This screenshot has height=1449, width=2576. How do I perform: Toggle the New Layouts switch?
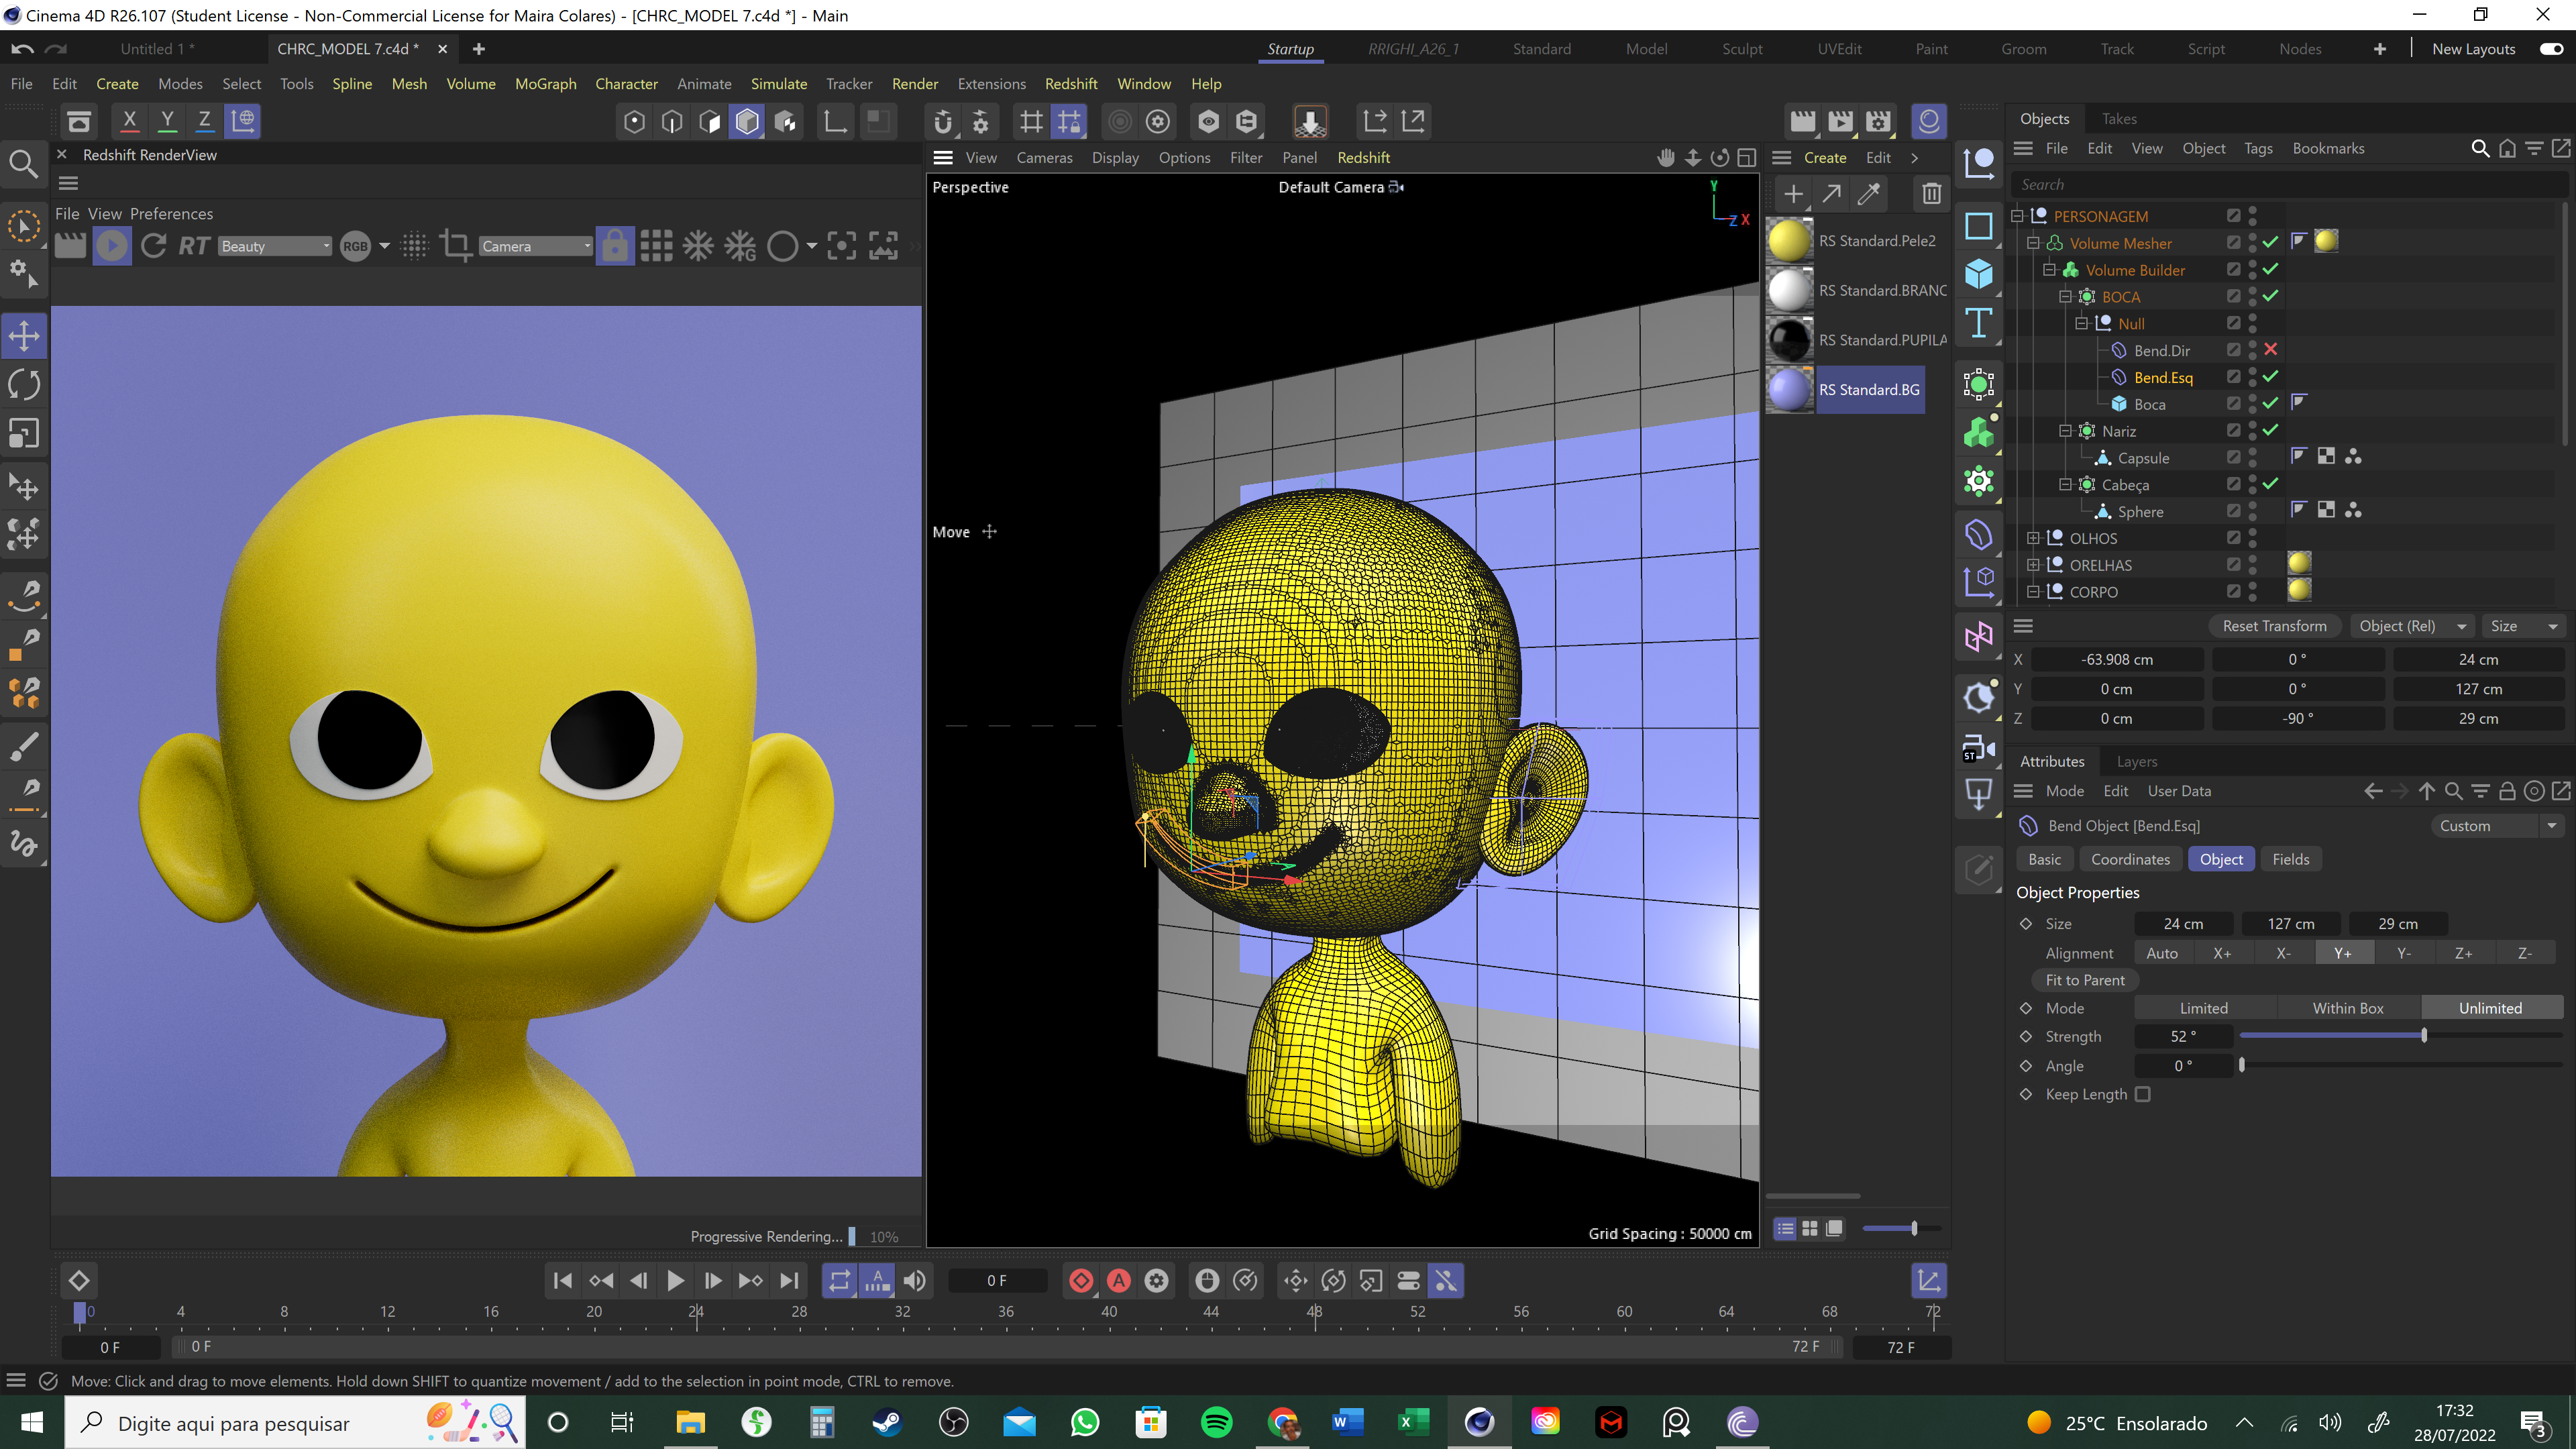[2551, 49]
